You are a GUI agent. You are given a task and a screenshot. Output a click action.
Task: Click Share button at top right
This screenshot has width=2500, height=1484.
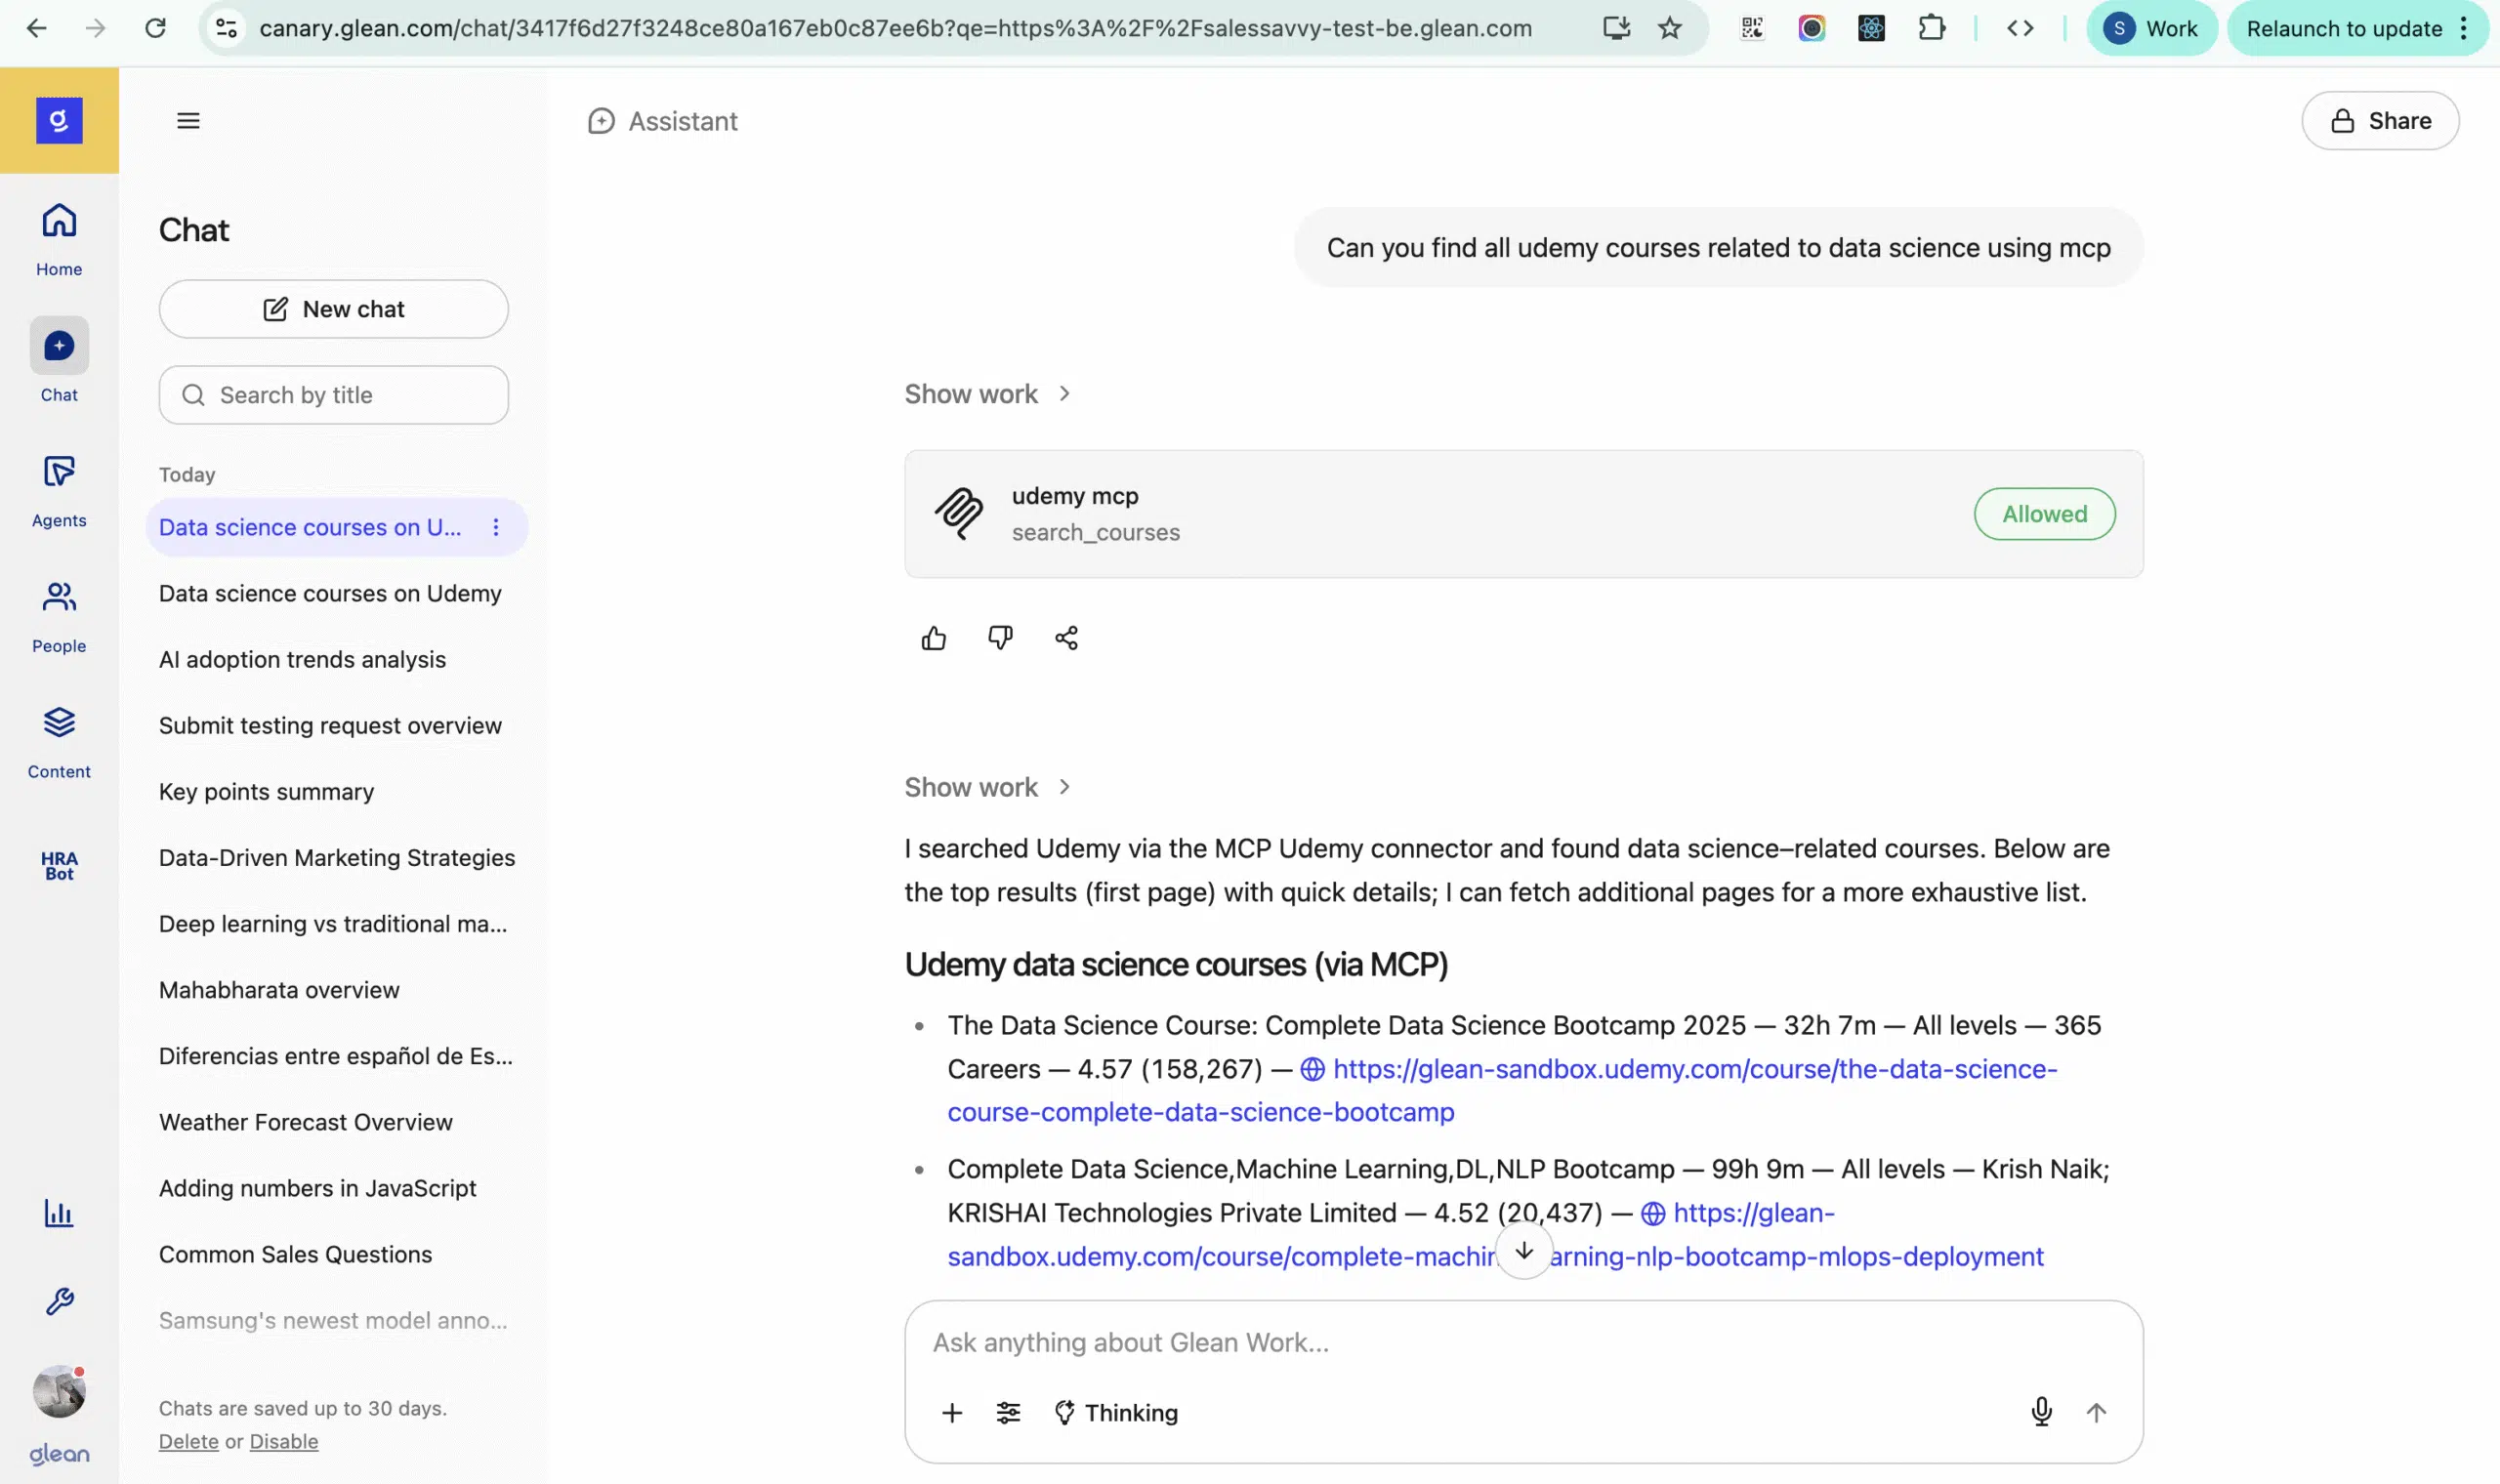coord(2379,121)
